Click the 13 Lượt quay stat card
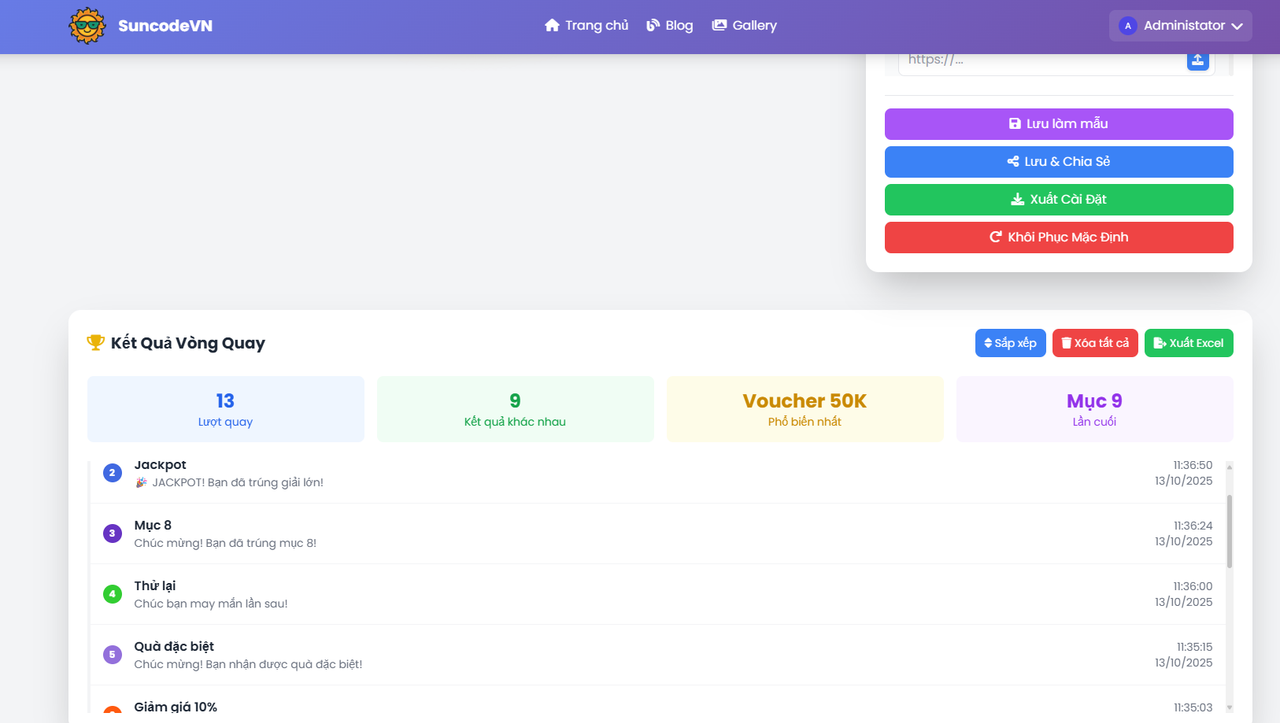Viewport: 1280px width, 723px height. 226,409
